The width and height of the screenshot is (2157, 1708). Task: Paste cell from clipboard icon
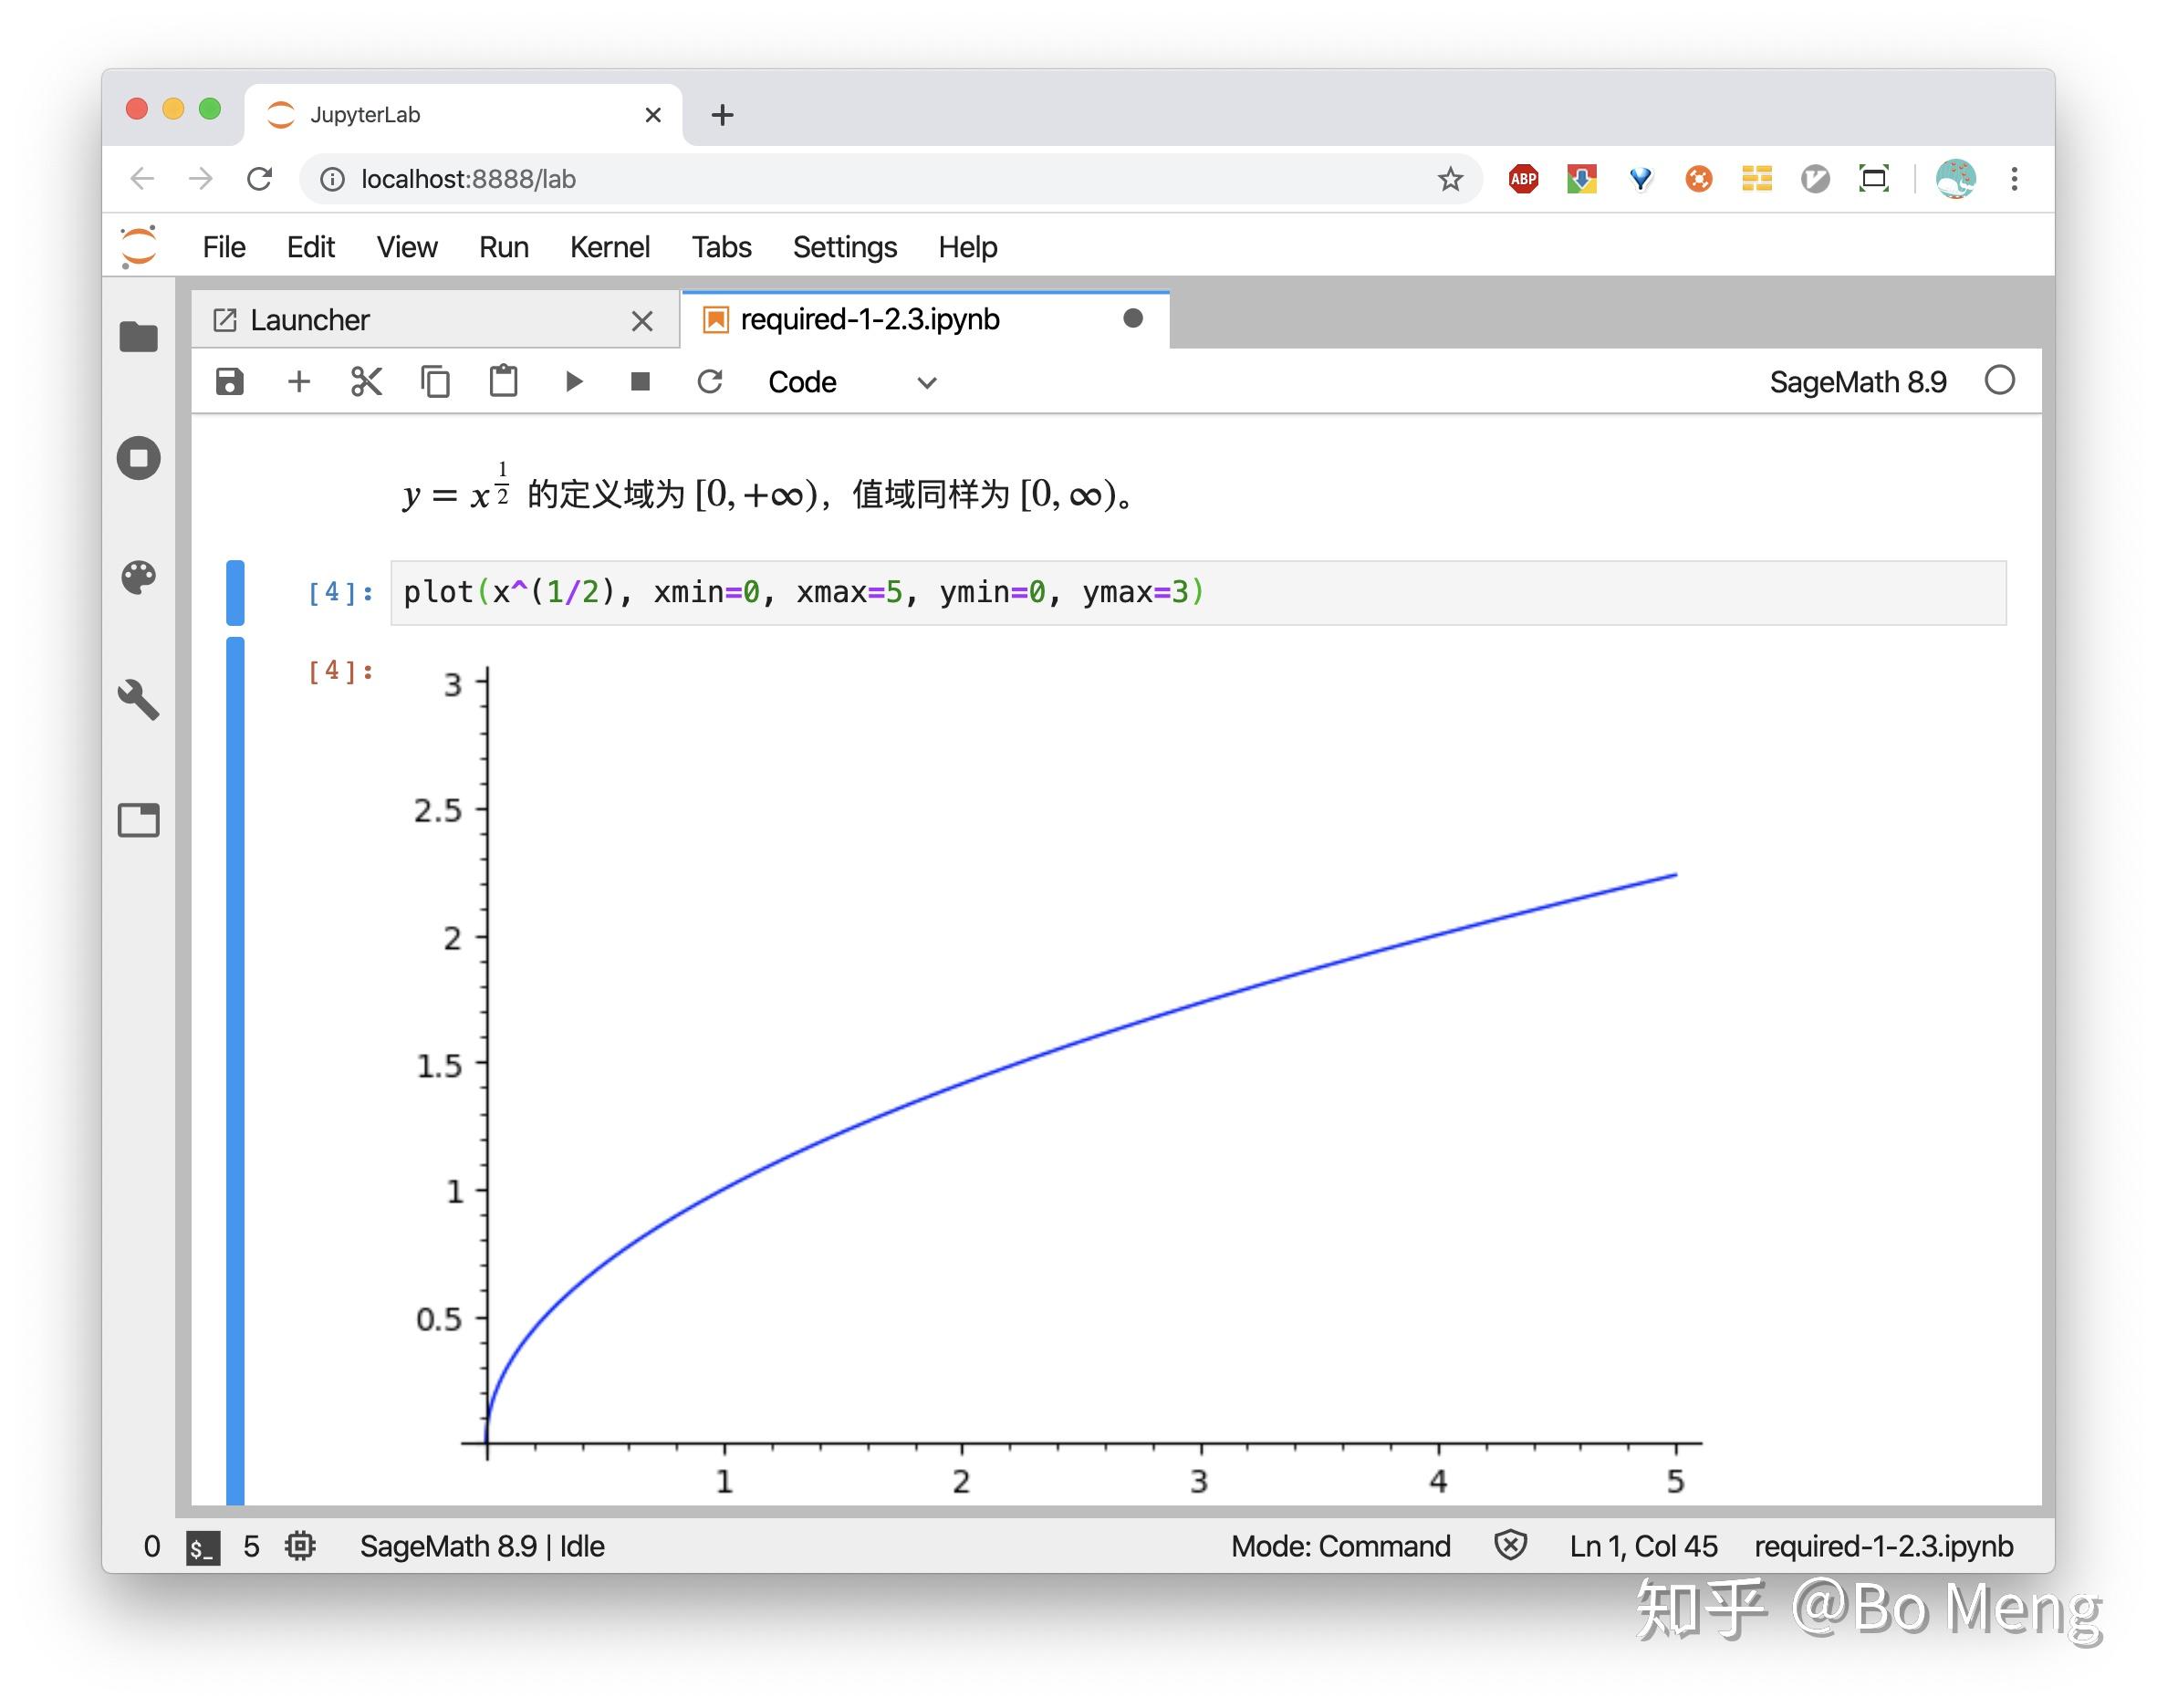click(503, 381)
